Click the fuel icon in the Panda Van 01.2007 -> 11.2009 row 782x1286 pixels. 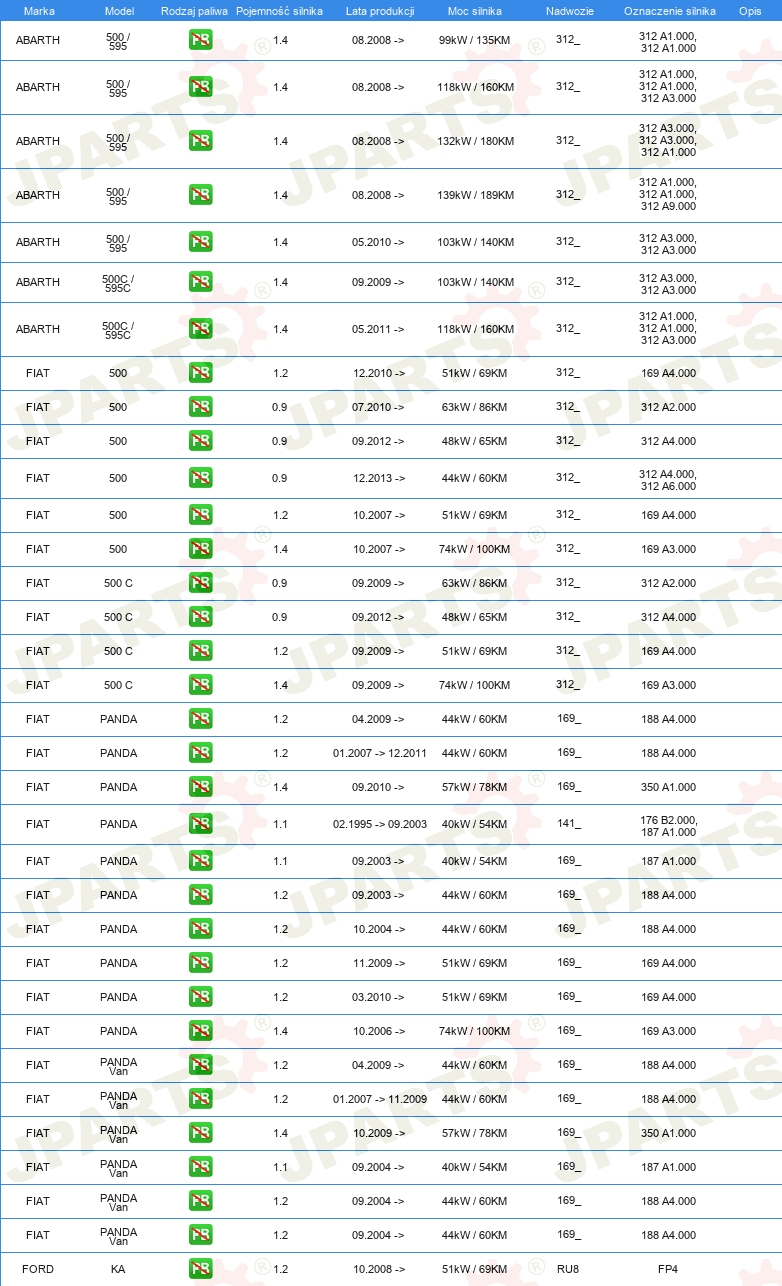pos(200,1099)
